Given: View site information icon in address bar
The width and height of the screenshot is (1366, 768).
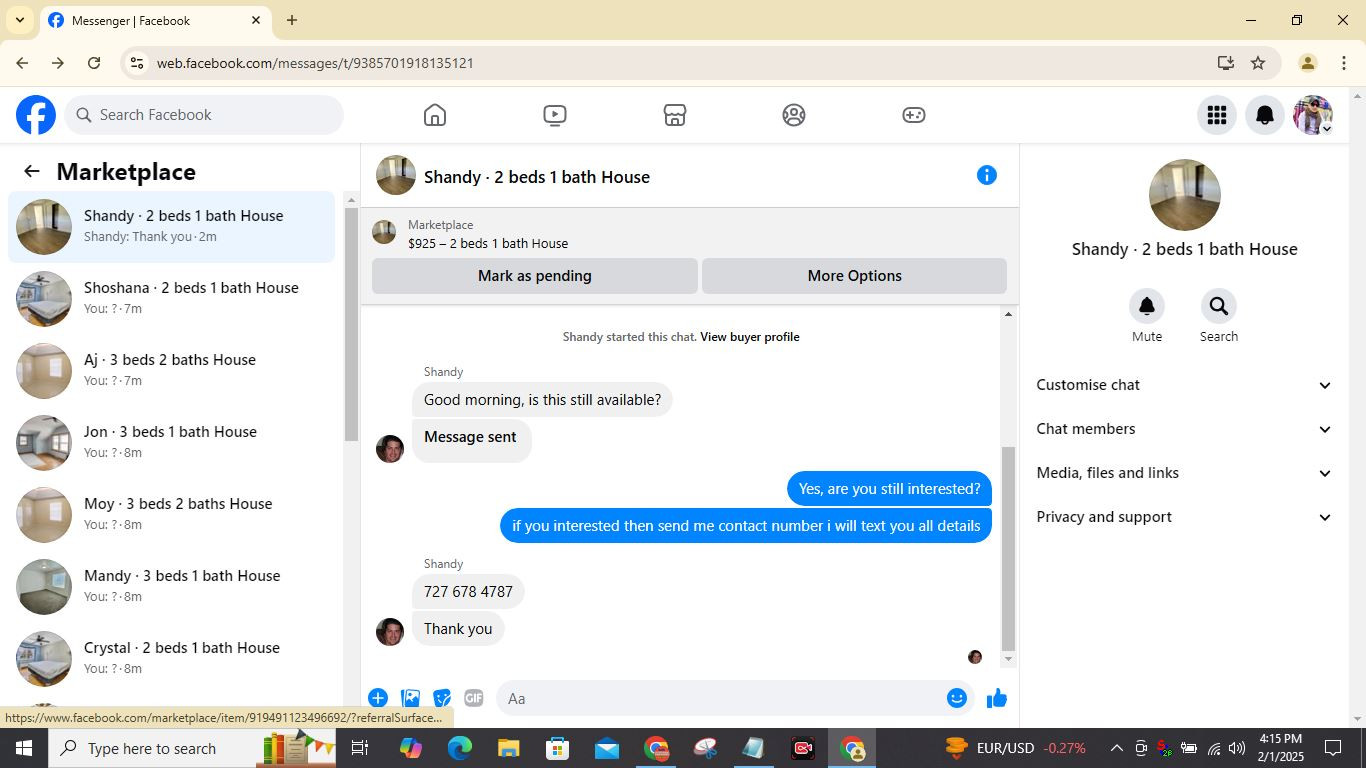Looking at the screenshot, I should pyautogui.click(x=137, y=63).
